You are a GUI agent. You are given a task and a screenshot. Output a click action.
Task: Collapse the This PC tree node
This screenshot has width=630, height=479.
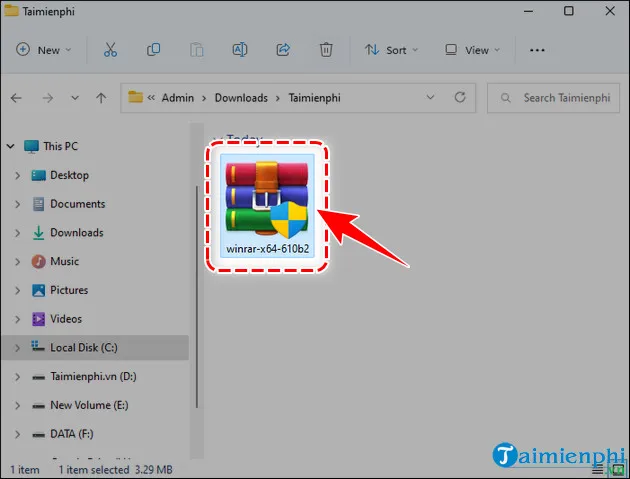click(11, 146)
